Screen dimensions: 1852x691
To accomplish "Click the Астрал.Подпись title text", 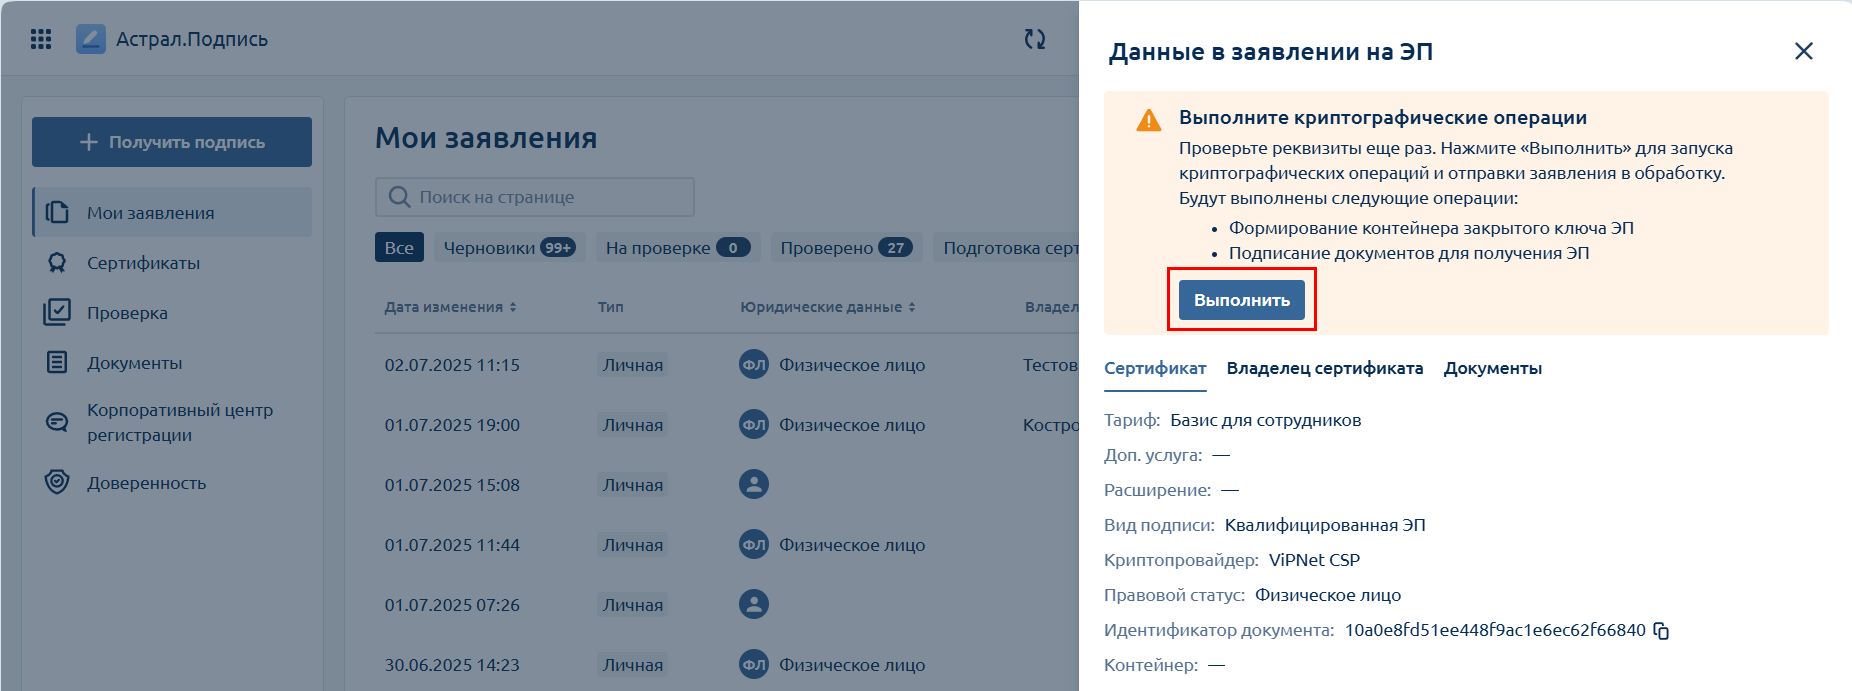I will [192, 39].
